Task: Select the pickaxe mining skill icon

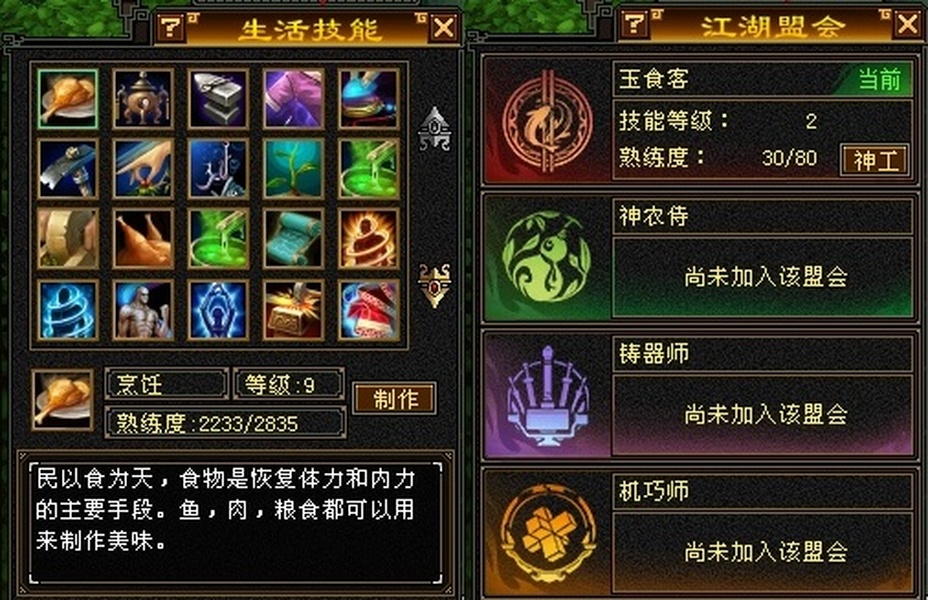Action: 67,169
